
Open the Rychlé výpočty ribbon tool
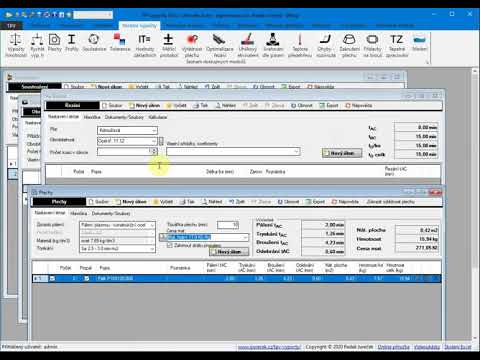(x=37, y=45)
